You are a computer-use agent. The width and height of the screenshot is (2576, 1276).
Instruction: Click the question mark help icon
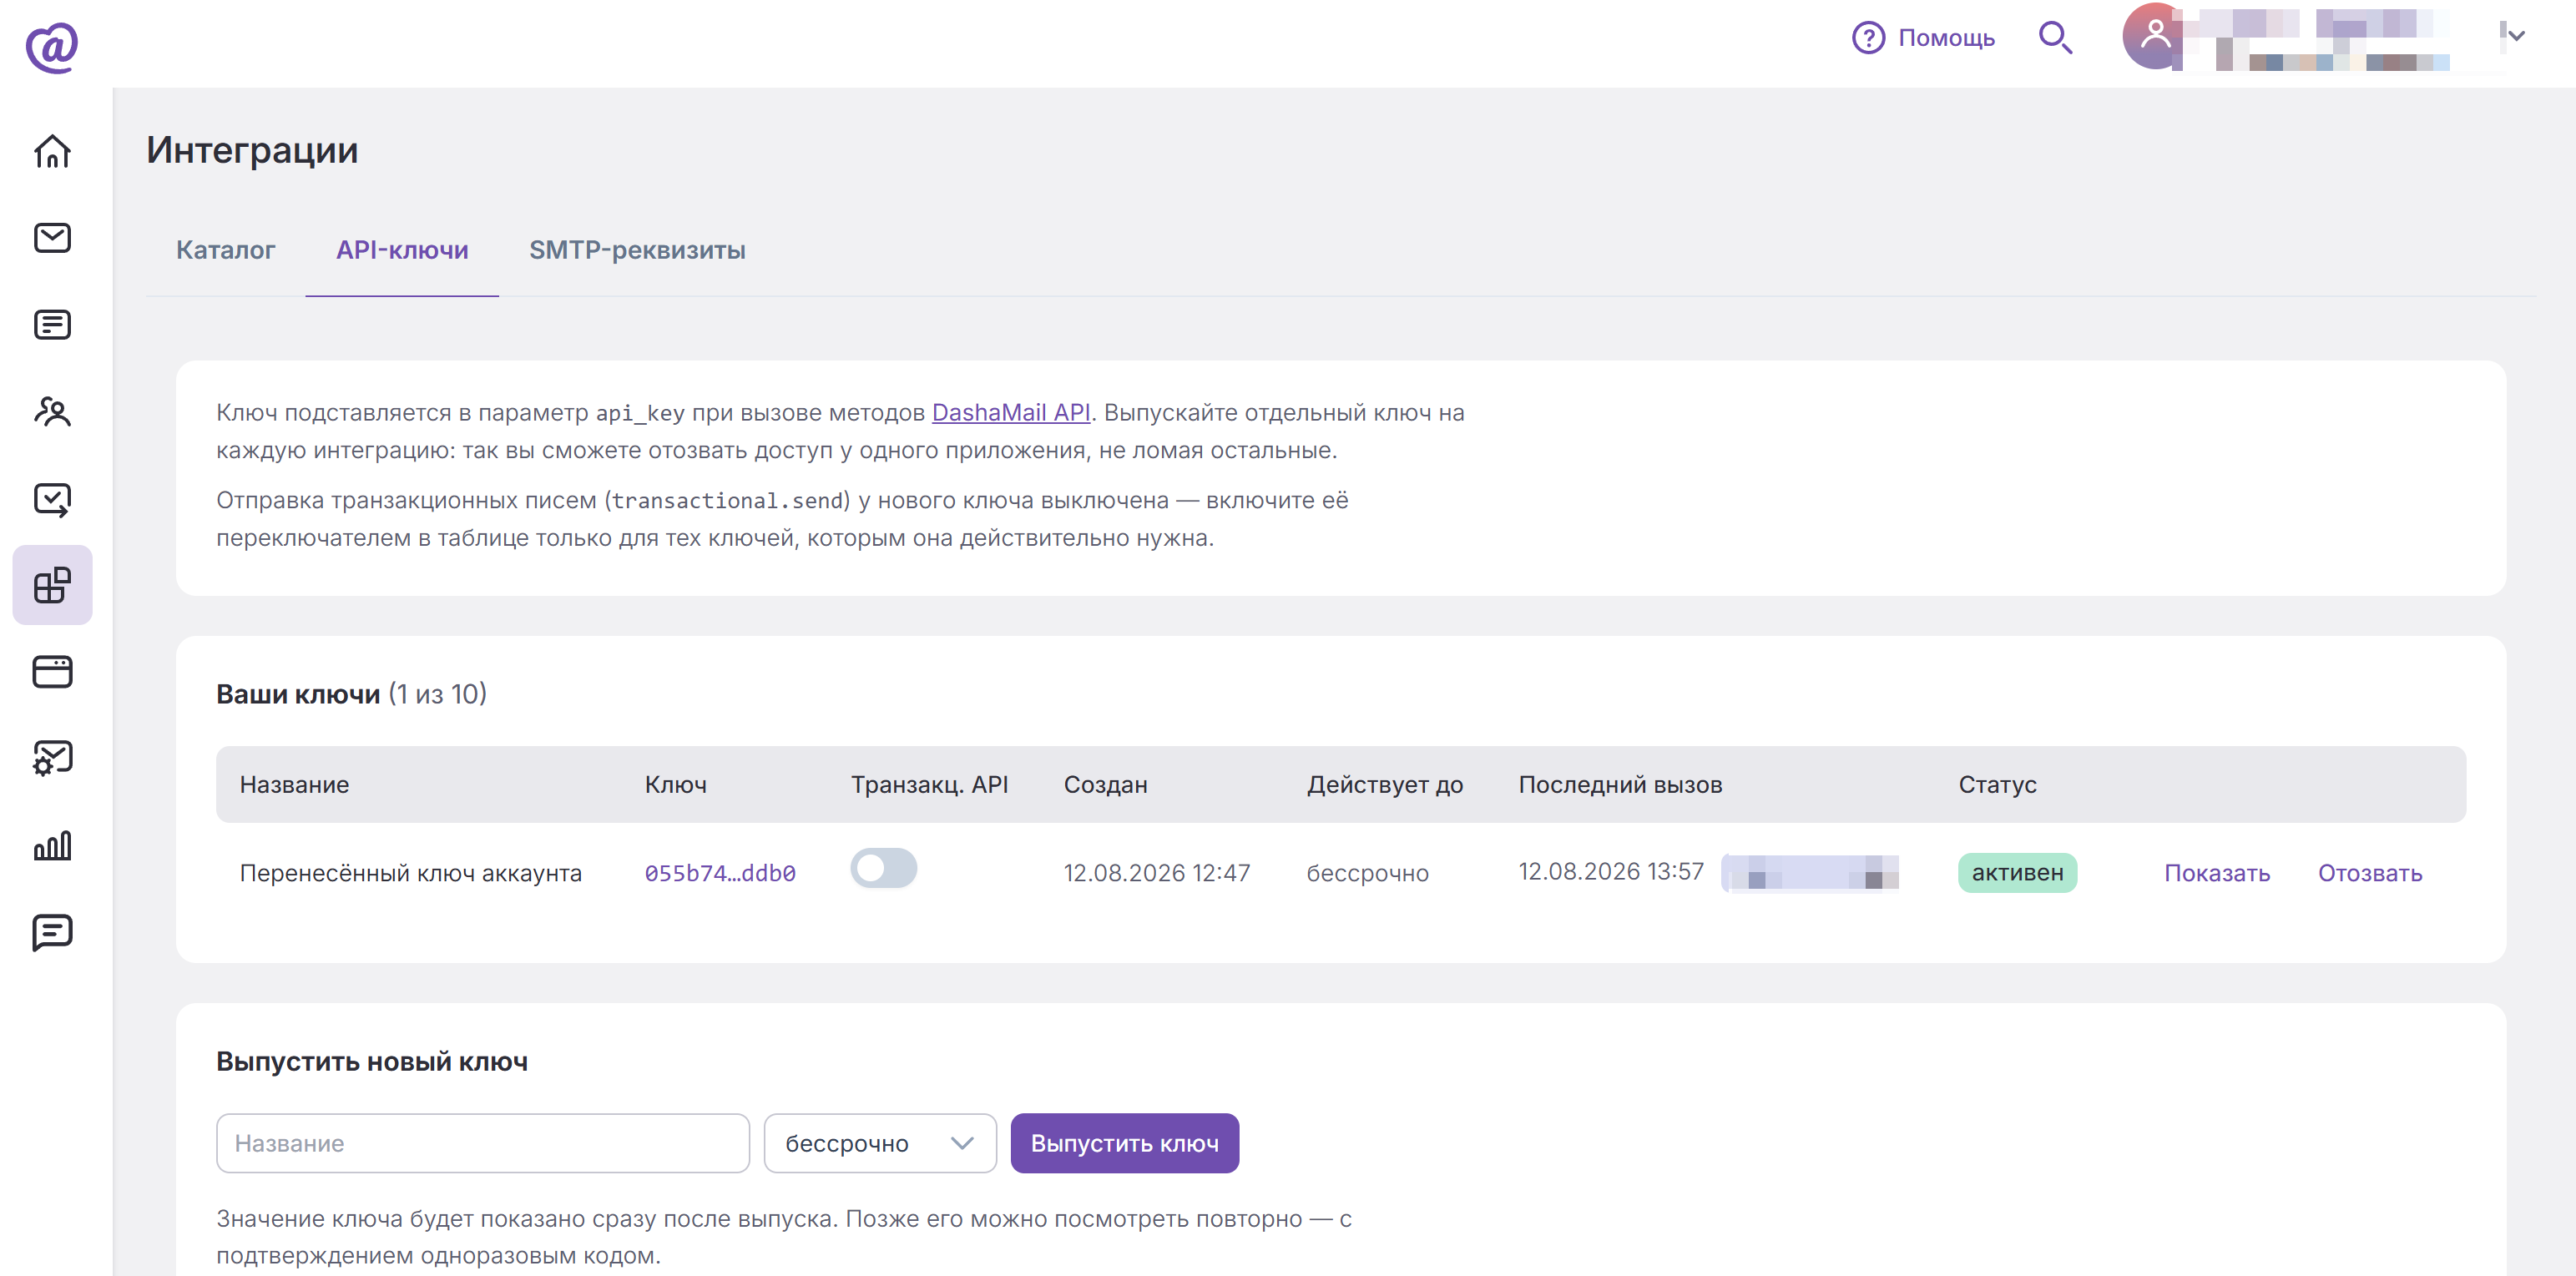click(x=1868, y=38)
